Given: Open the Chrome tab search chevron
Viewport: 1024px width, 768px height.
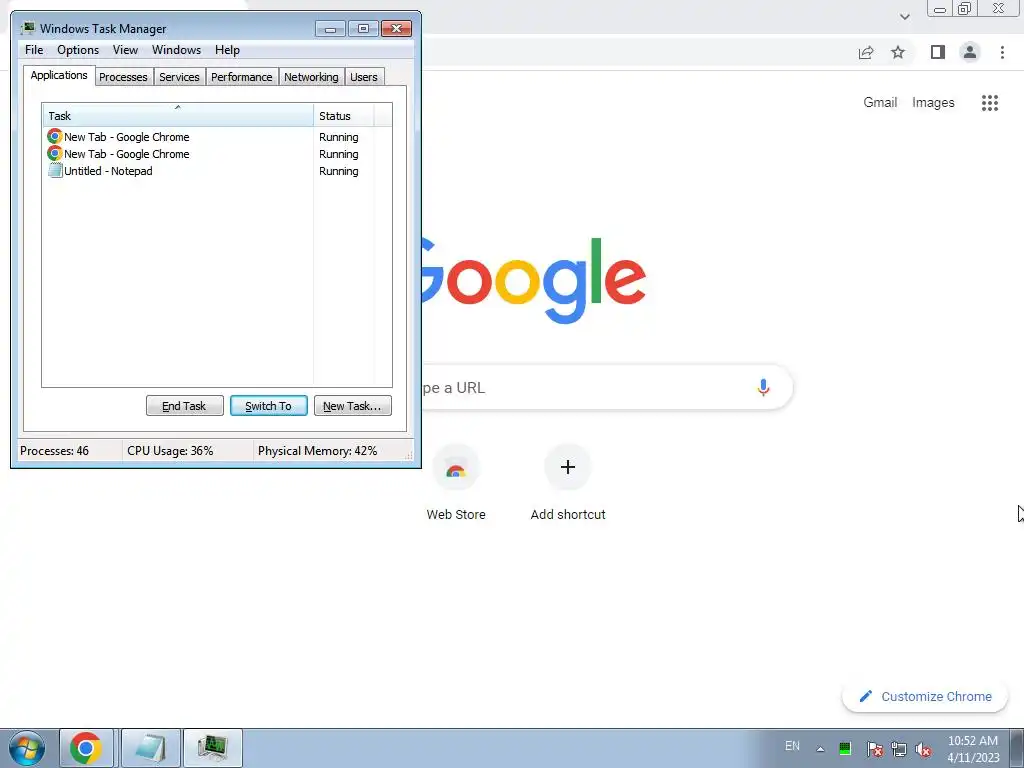Looking at the screenshot, I should (904, 17).
